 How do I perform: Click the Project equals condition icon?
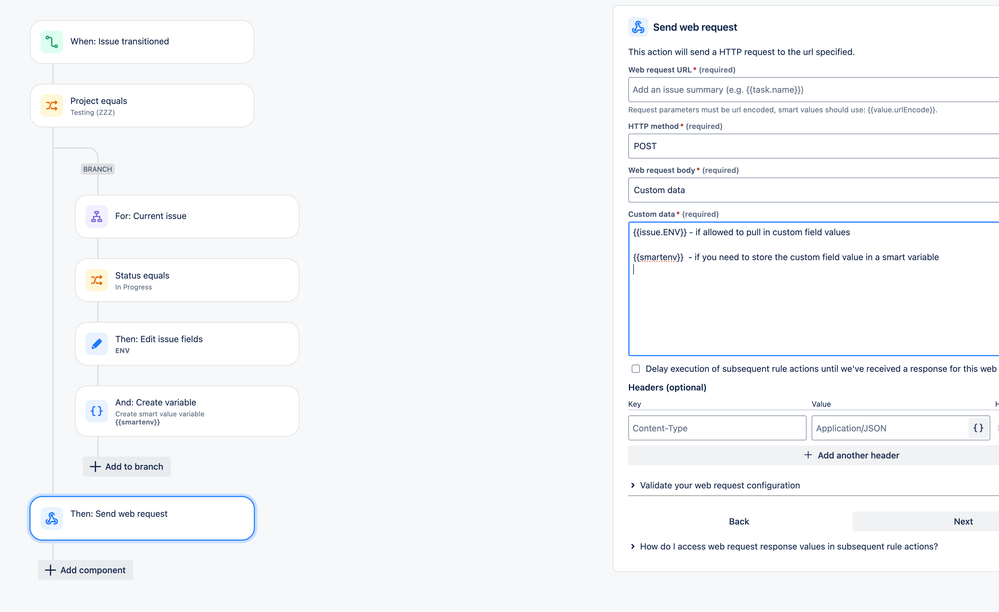tap(51, 105)
